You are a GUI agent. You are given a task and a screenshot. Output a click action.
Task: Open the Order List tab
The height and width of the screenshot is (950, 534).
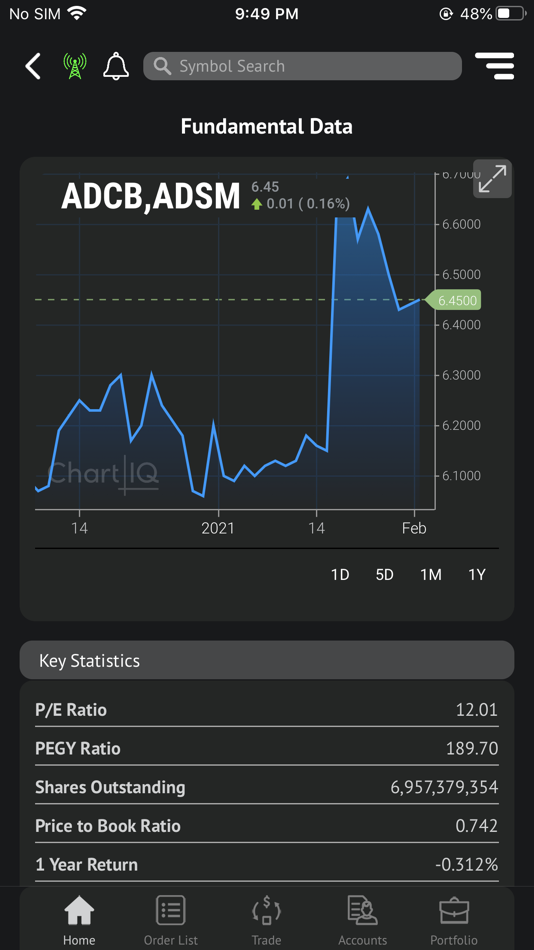[x=171, y=920]
